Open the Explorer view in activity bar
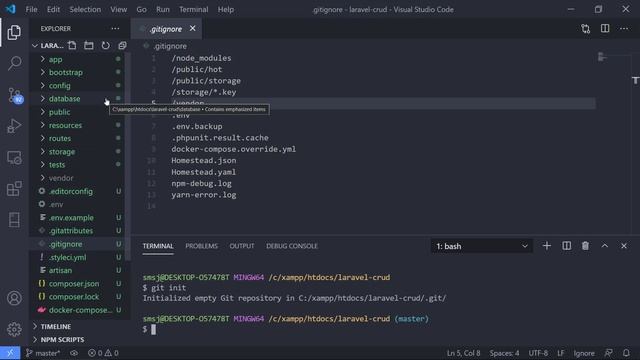 click(x=14, y=32)
